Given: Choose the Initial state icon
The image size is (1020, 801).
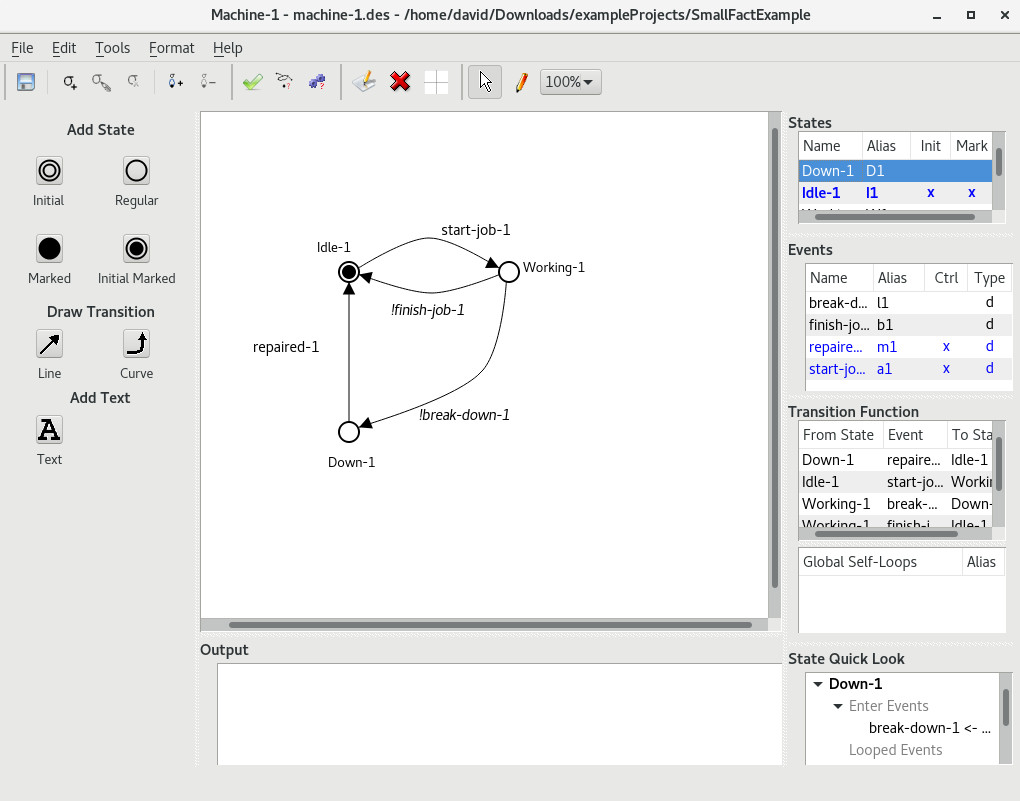Looking at the screenshot, I should 49,171.
